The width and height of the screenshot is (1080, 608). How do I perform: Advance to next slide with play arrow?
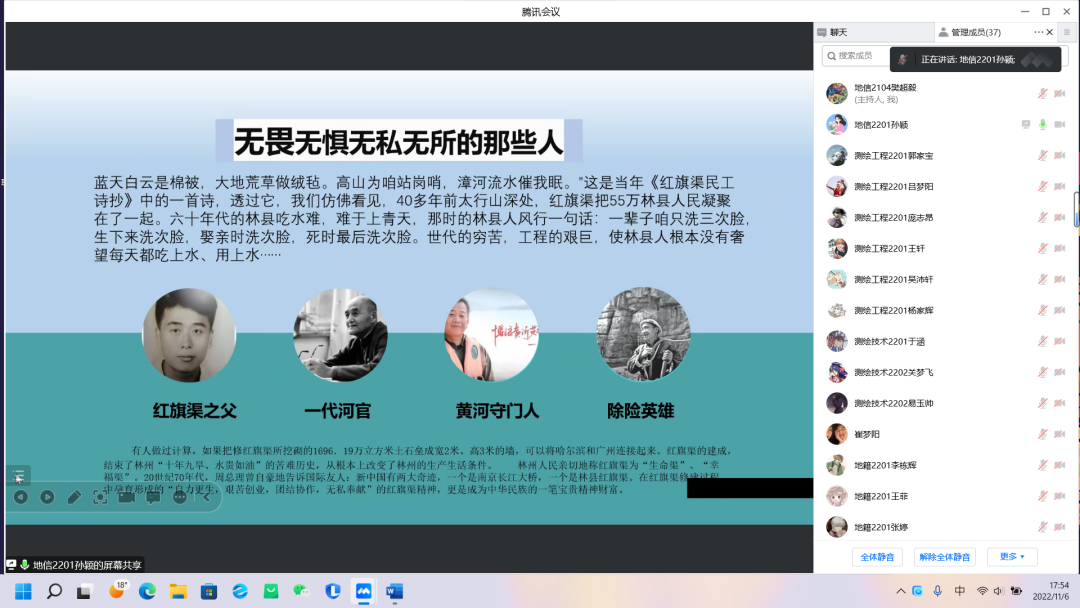tap(47, 497)
